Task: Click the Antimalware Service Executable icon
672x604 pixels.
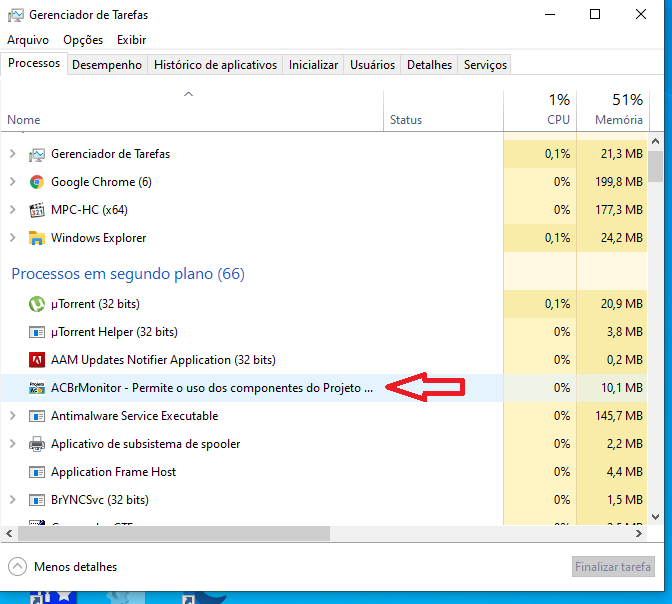Action: coord(37,416)
